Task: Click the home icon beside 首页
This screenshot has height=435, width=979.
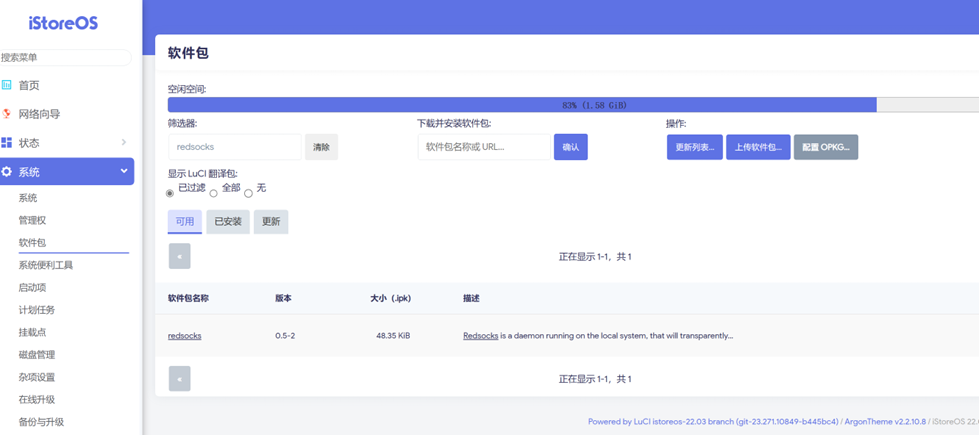Action: coord(7,85)
